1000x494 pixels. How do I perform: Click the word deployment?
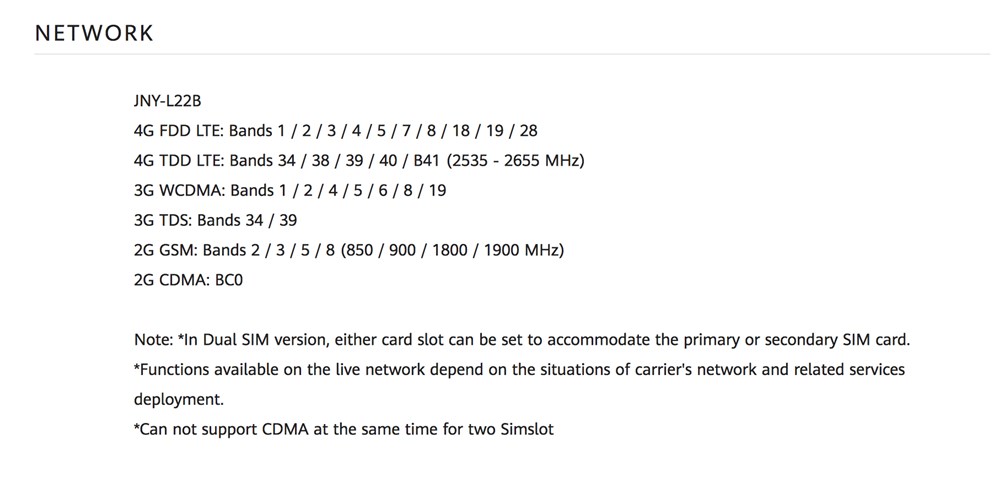tap(179, 399)
